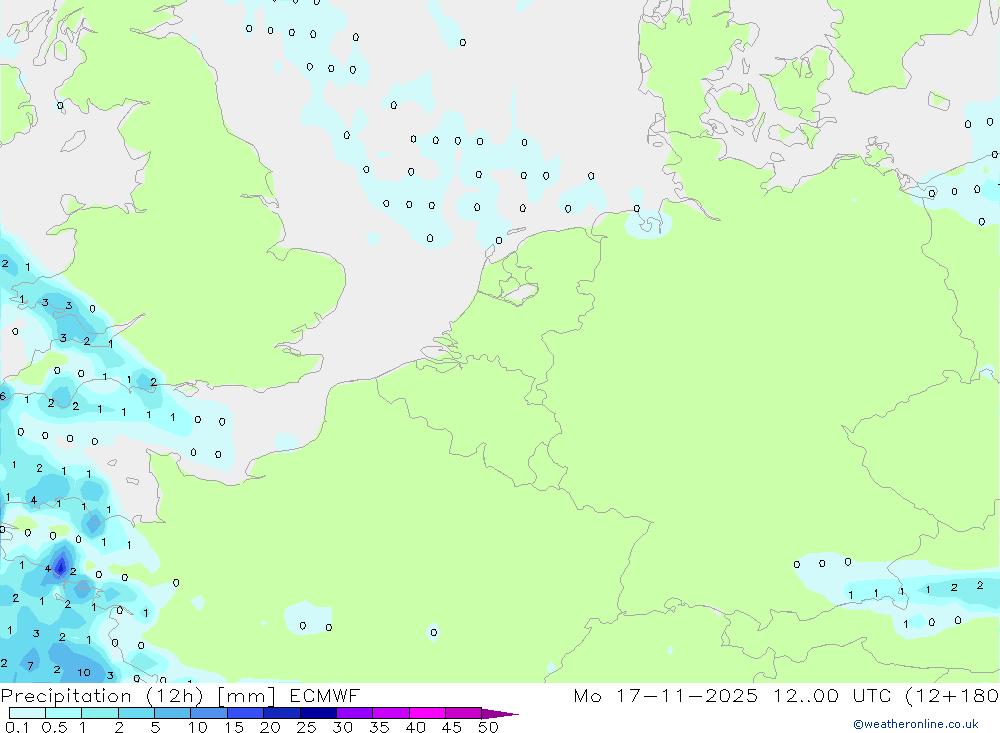Click the legend scale label "25"

click(x=306, y=727)
